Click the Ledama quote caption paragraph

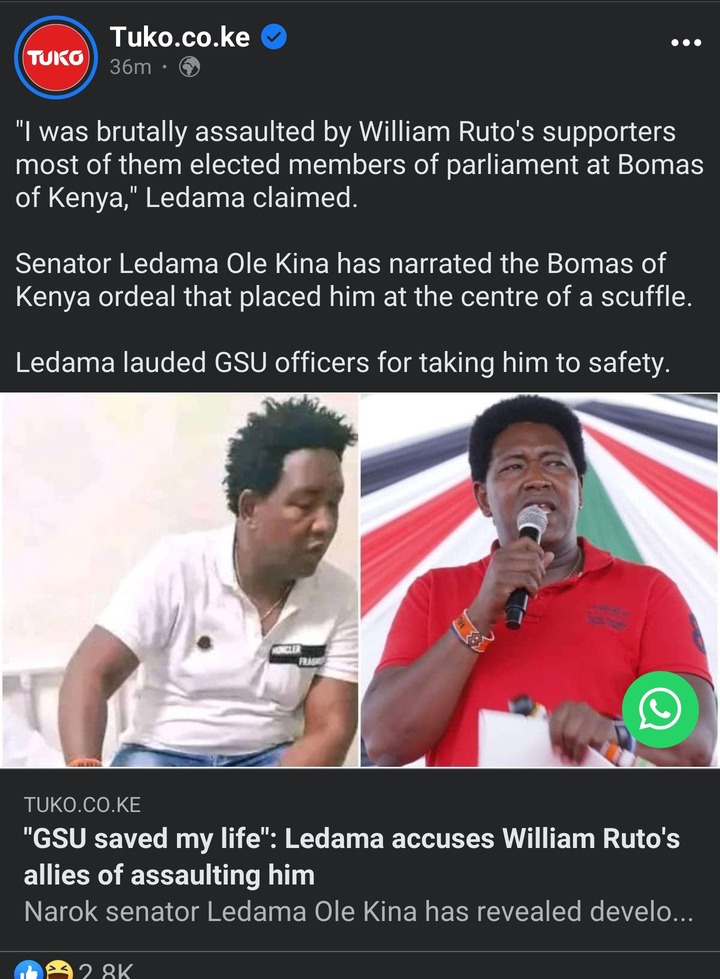(x=359, y=165)
